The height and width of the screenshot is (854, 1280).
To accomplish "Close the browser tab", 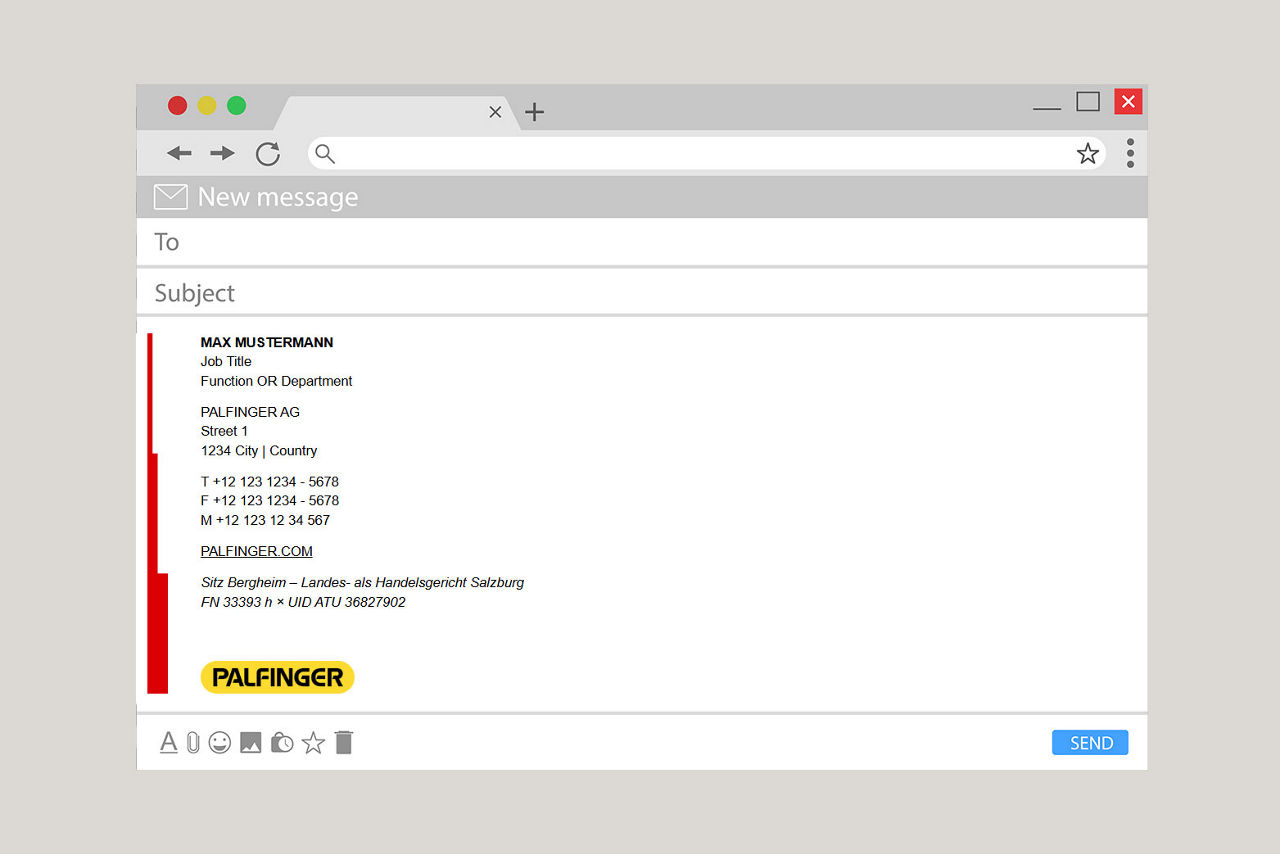I will click(x=495, y=112).
